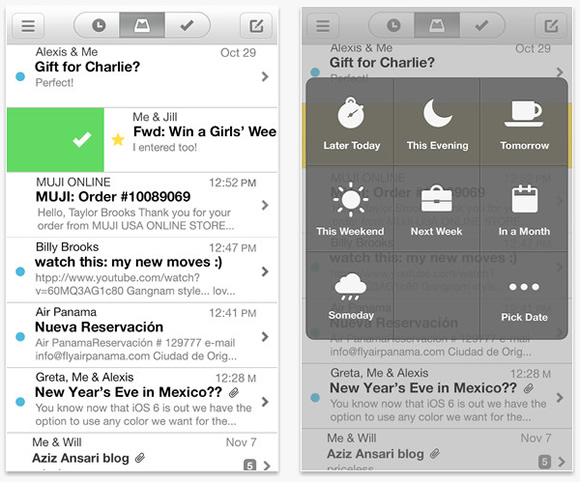This screenshot has width=580, height=482.
Task: Pick This Weekend sun option
Action: (350, 209)
